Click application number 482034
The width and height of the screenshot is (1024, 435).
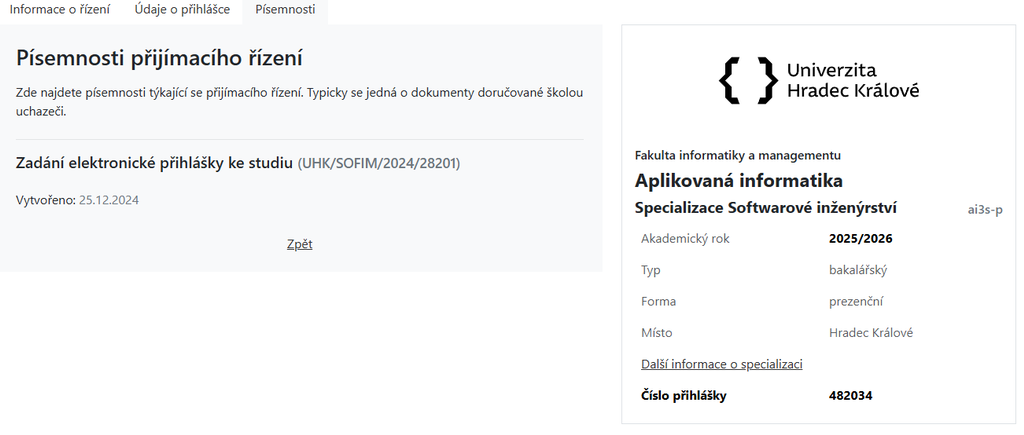851,395
